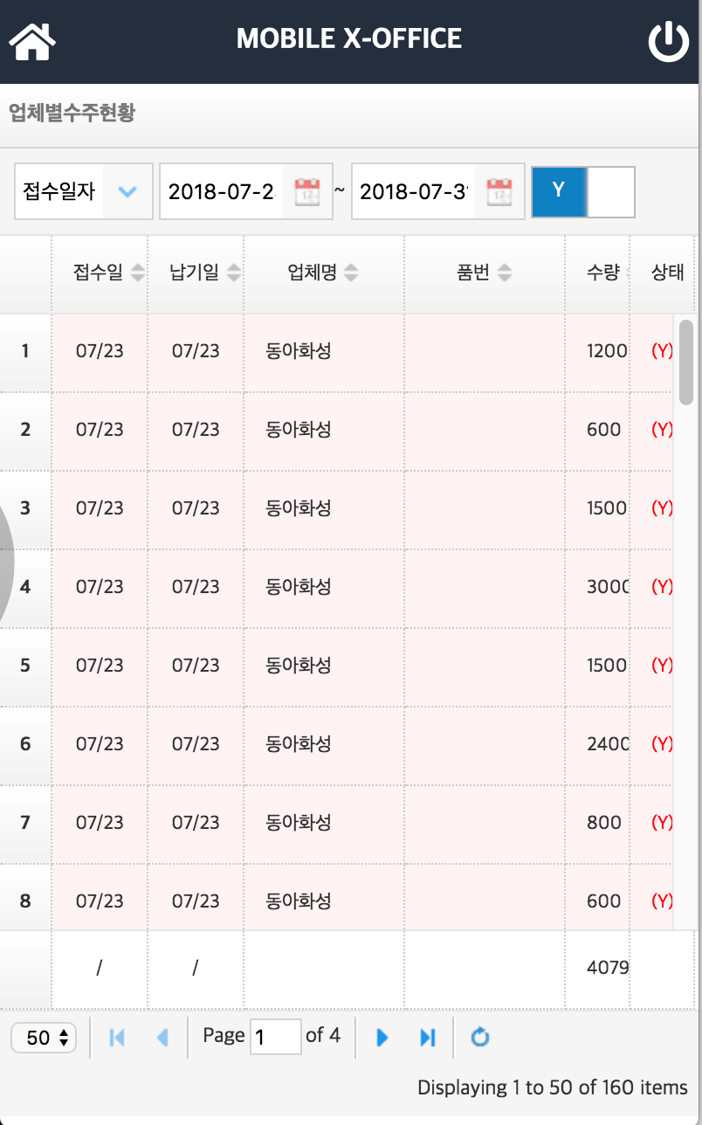Jump to the last page arrow
Viewport: 702px width, 1125px height.
428,1037
